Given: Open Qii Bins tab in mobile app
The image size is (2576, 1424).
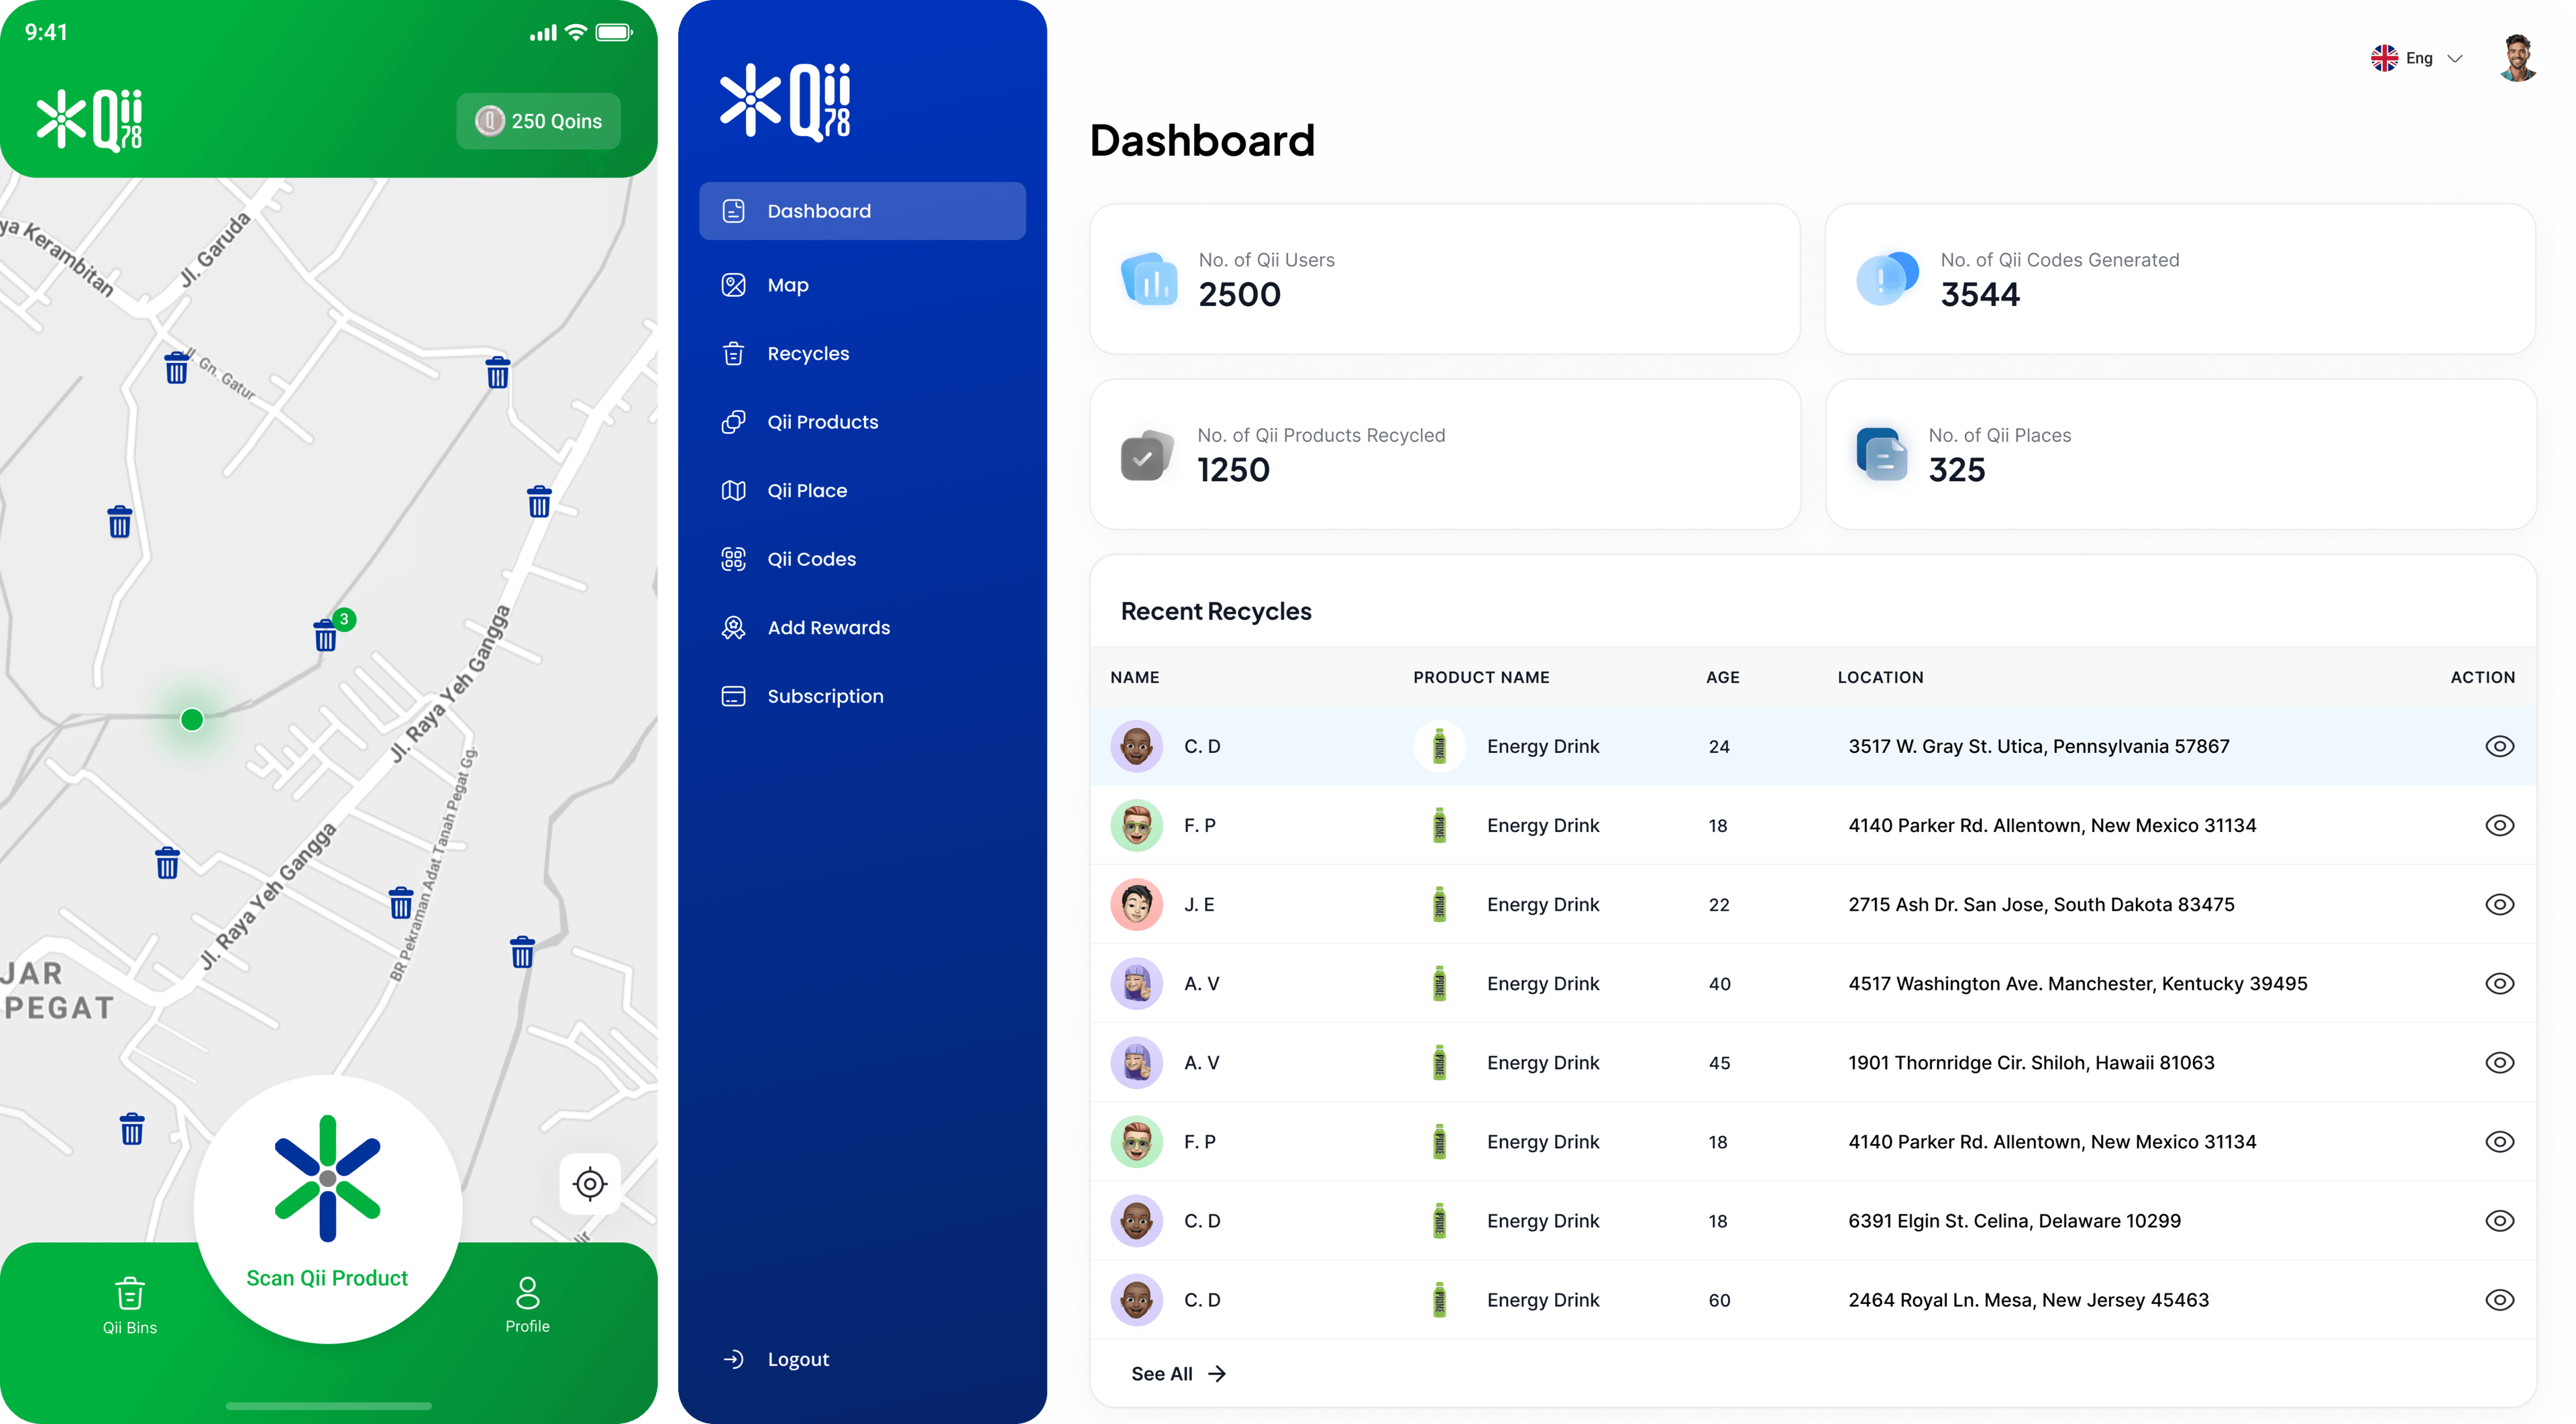Looking at the screenshot, I should tap(130, 1305).
